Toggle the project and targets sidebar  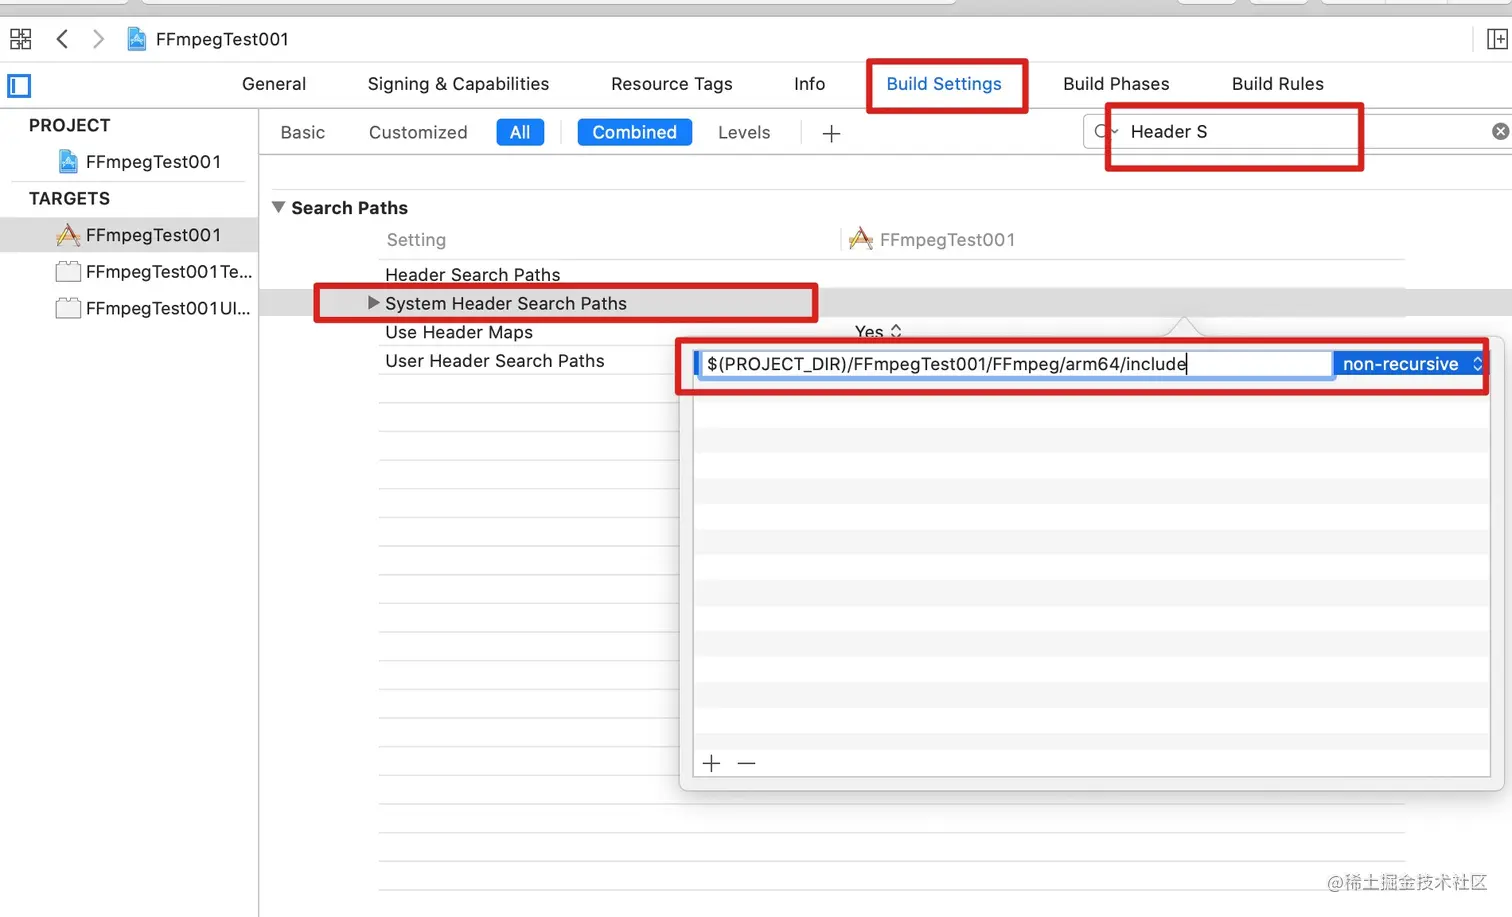[x=19, y=86]
